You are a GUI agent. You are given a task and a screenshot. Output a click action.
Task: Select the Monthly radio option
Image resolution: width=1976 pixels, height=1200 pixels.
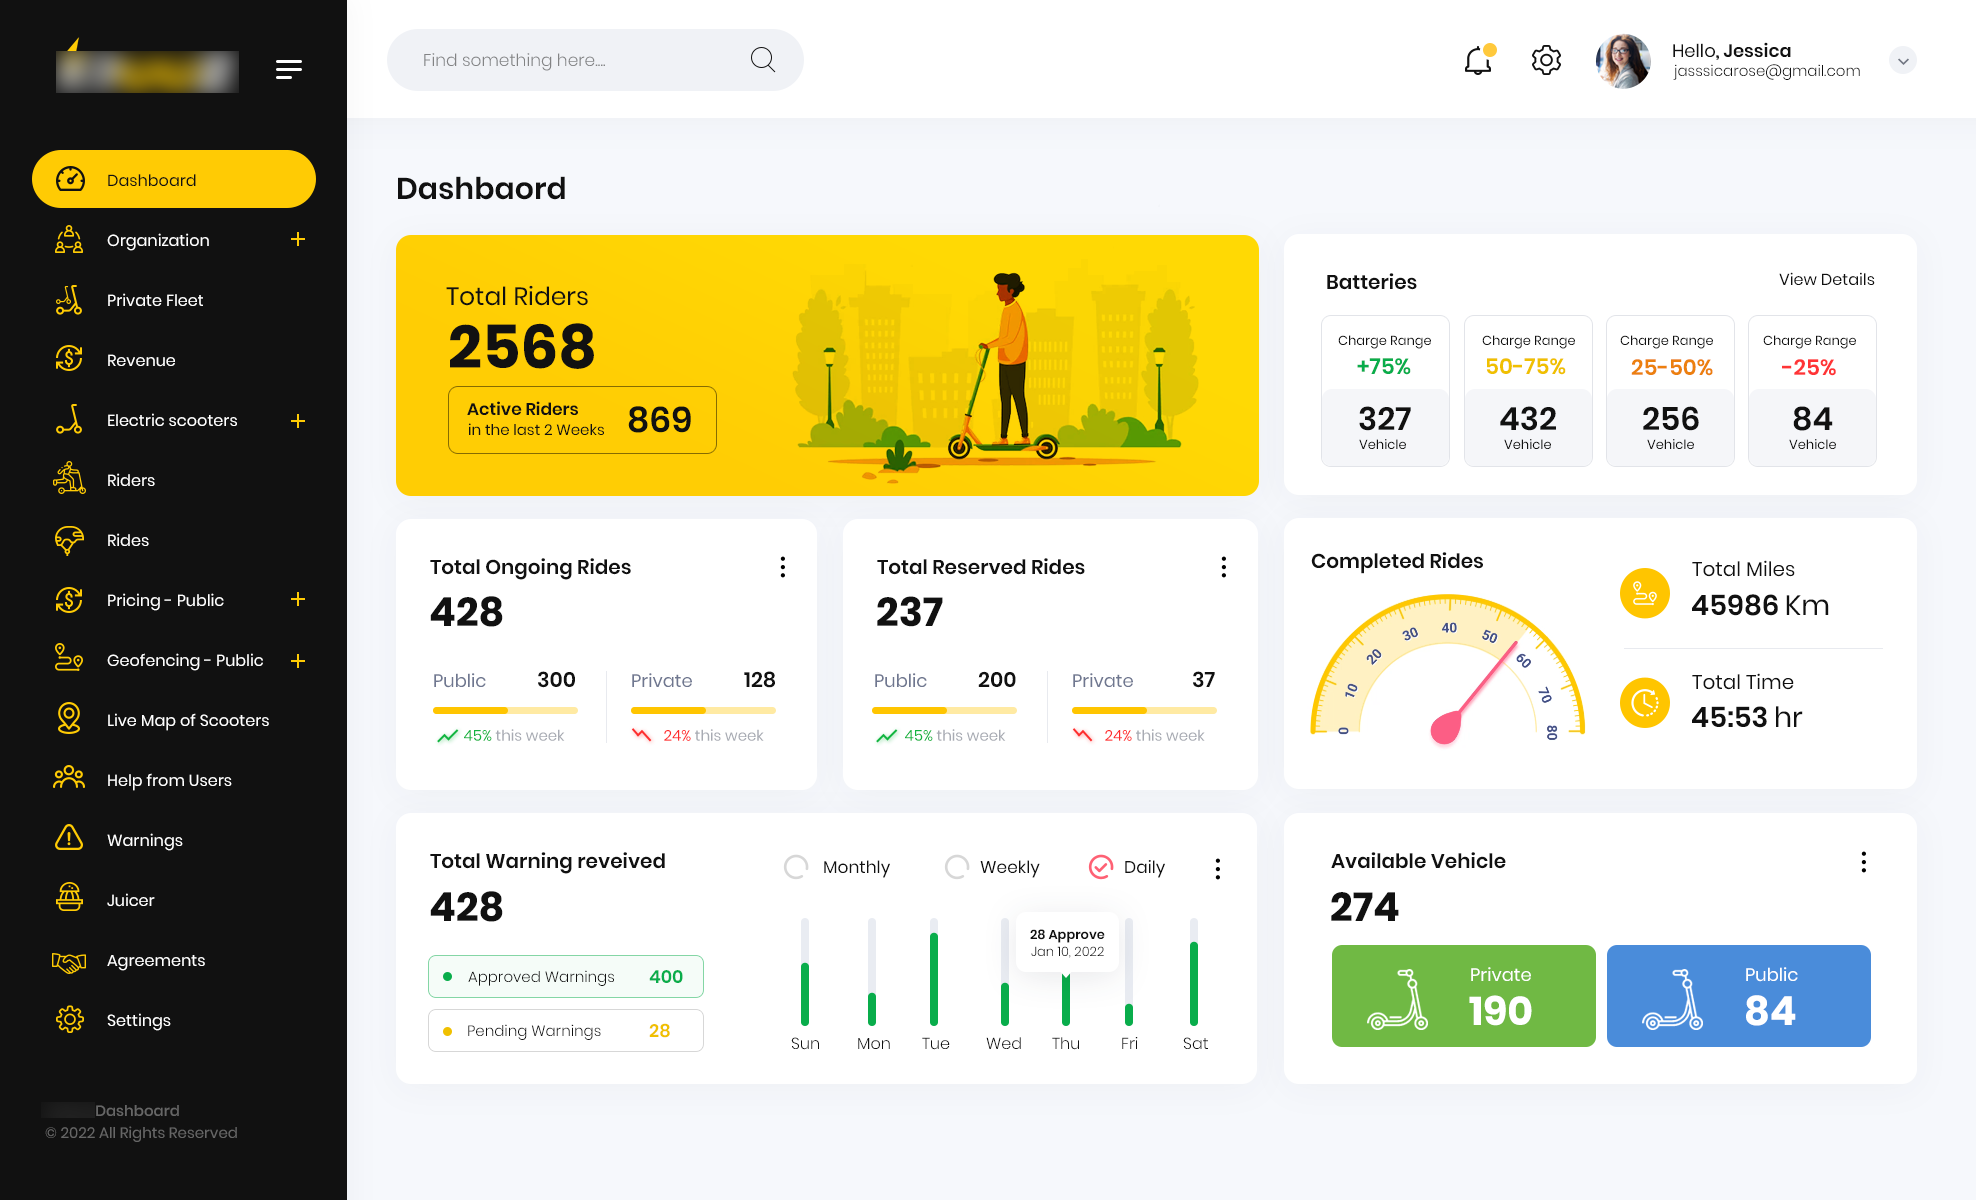click(796, 867)
